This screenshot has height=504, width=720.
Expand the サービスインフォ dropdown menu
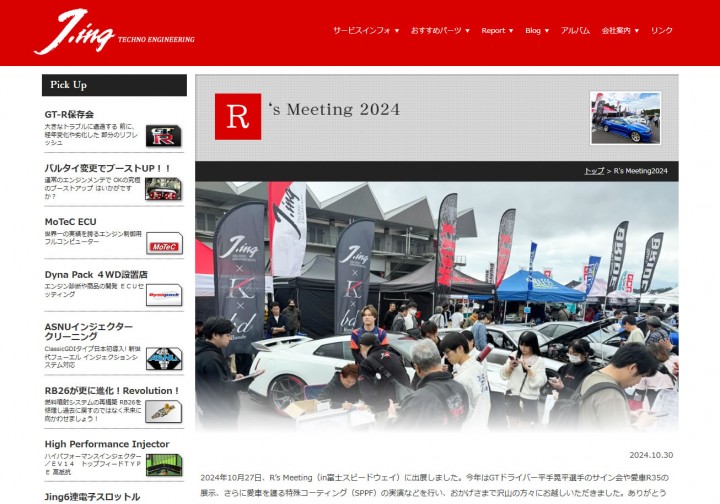366,31
